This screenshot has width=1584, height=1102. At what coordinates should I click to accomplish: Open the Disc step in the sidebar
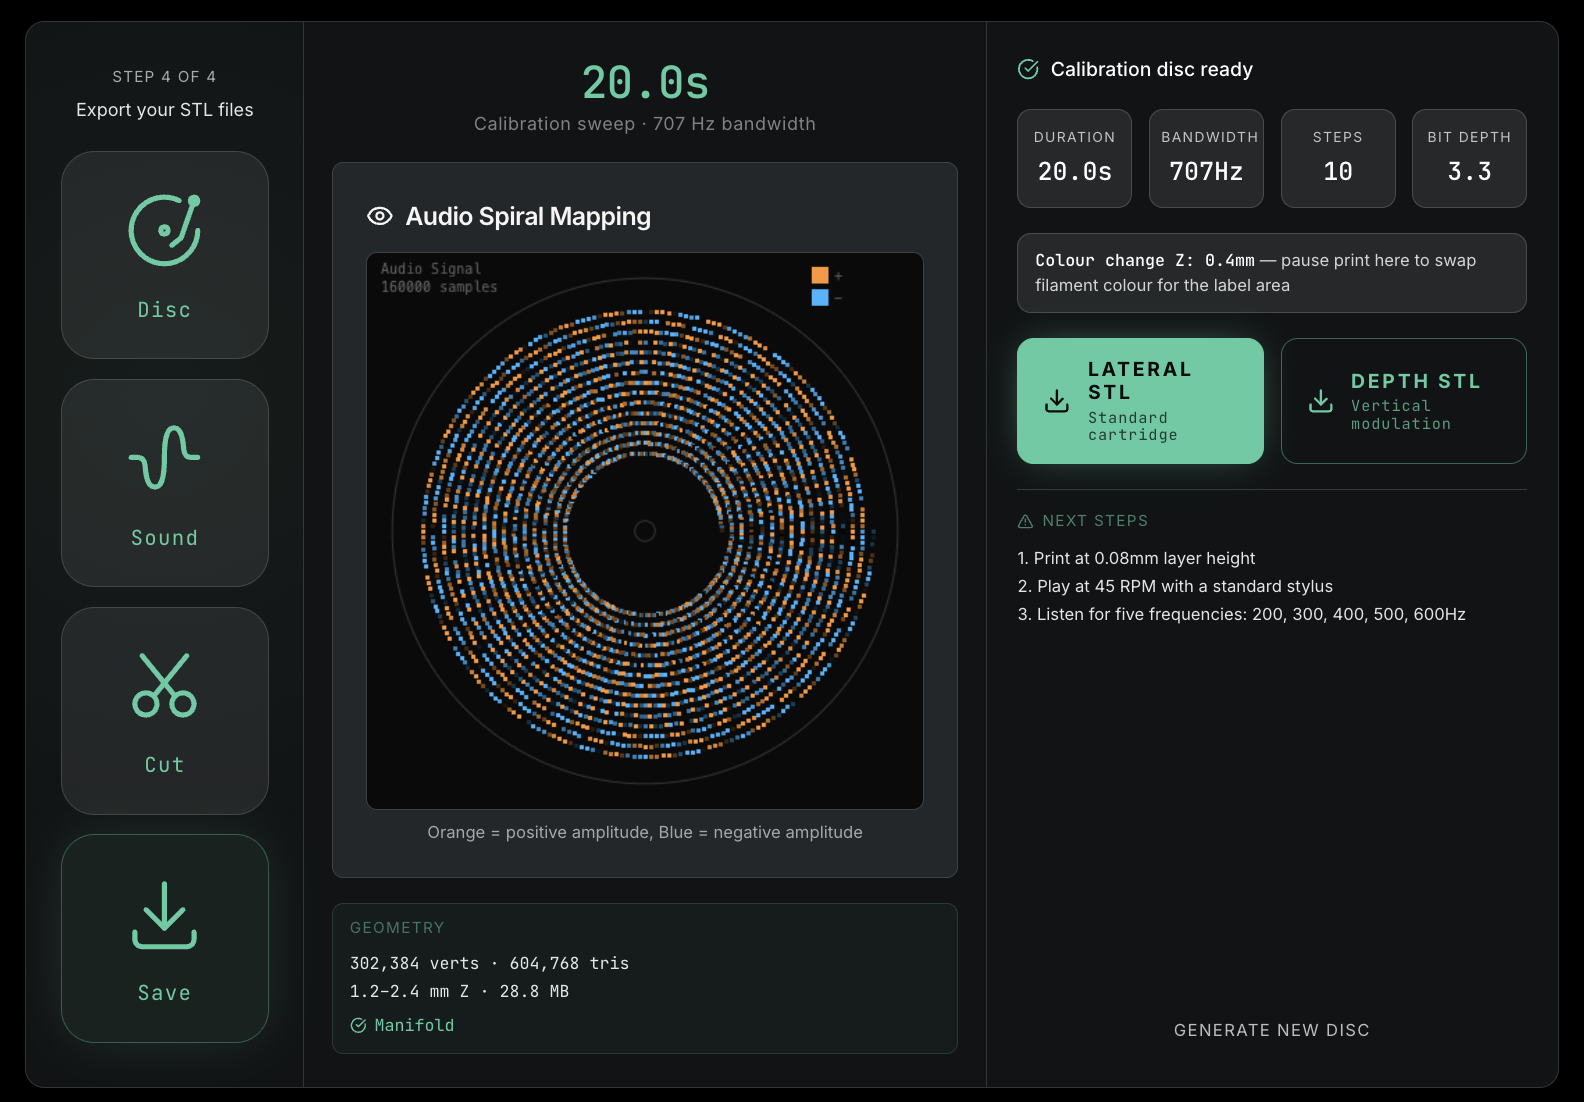click(x=165, y=255)
